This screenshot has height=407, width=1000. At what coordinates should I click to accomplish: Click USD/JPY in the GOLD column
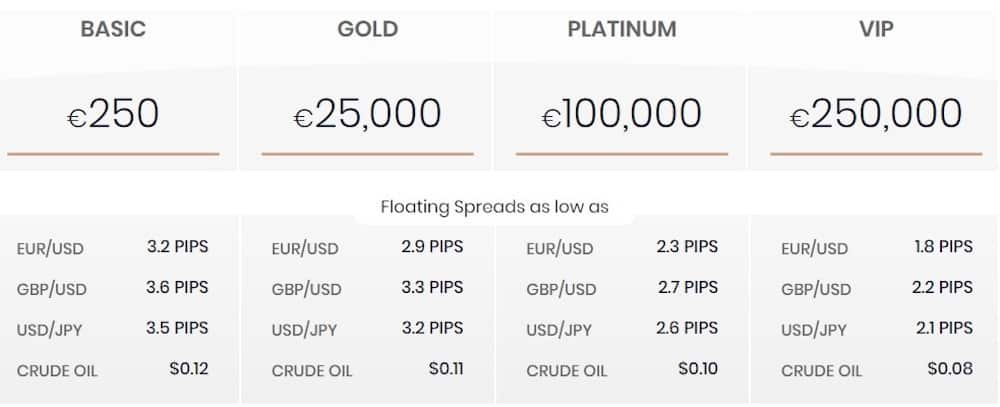coord(304,330)
